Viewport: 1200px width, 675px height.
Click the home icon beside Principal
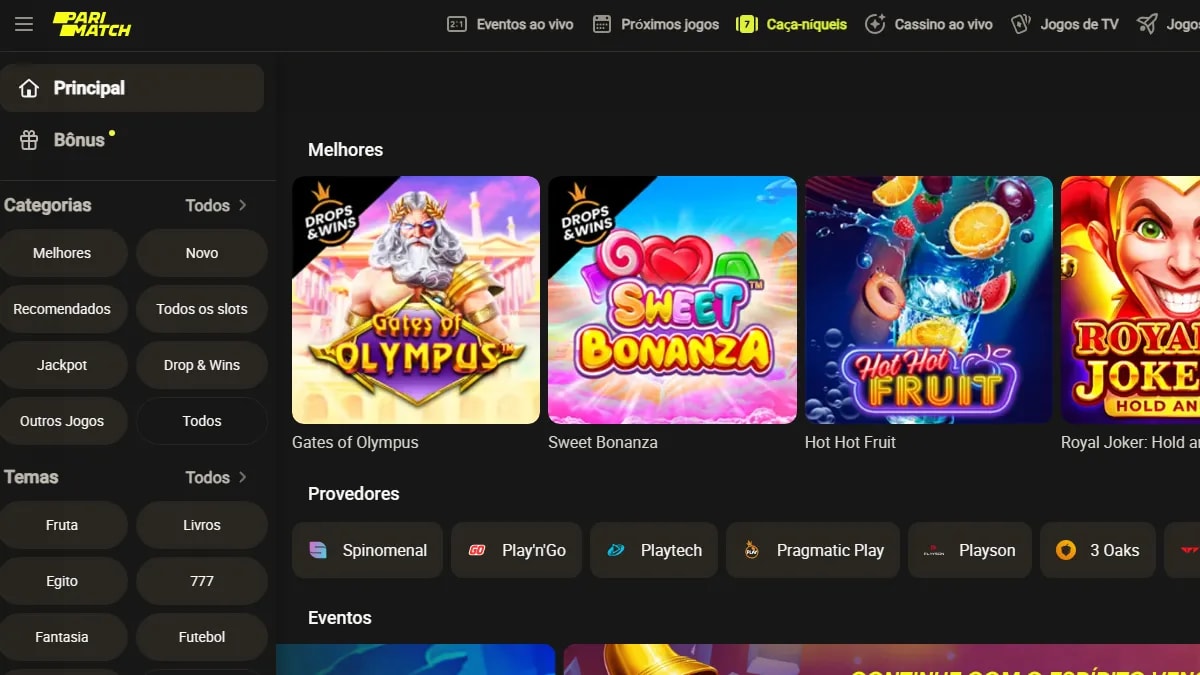[x=29, y=88]
